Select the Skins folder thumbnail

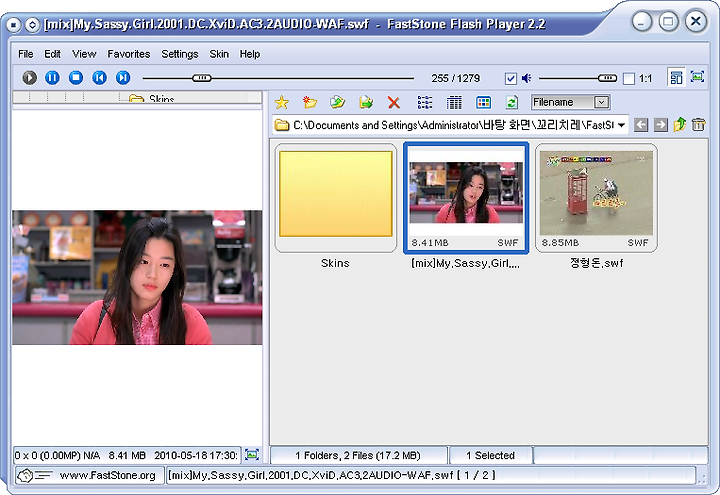coord(336,197)
